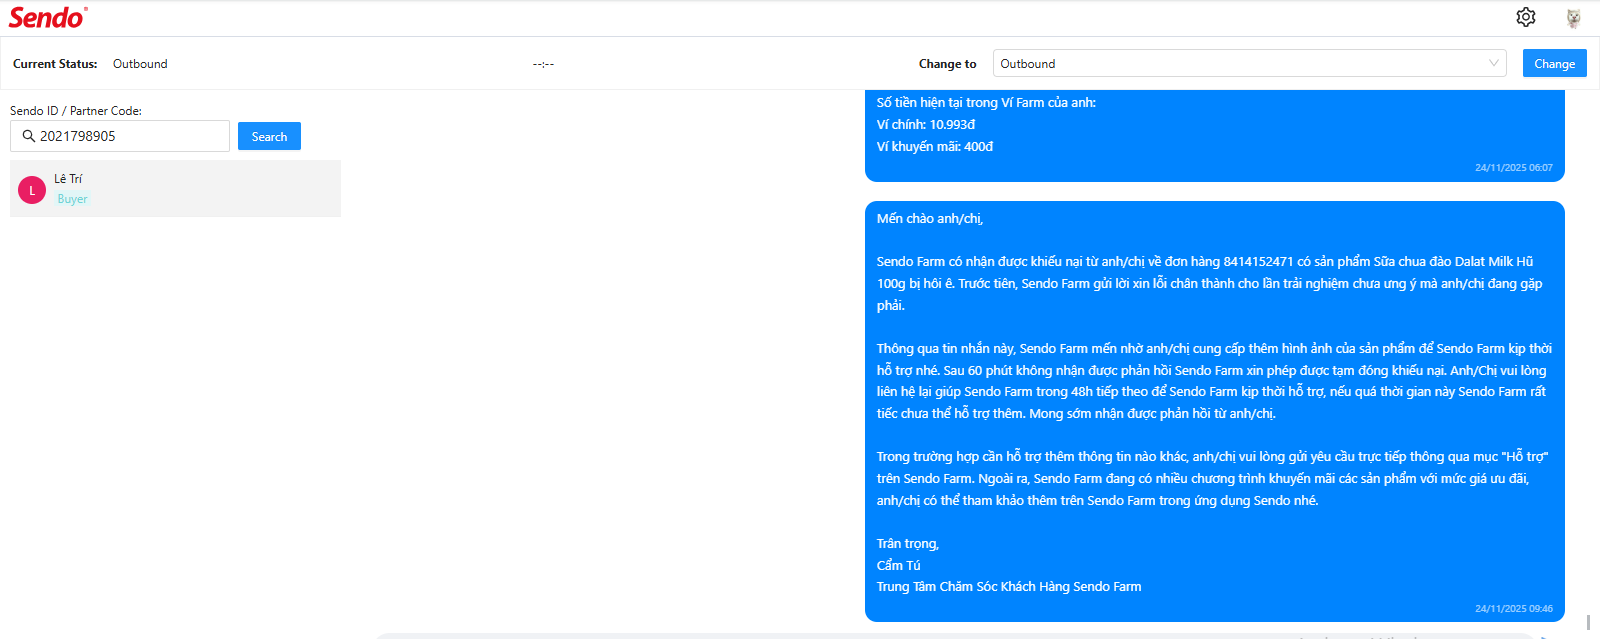Select the round L avatar of Lê Trí
Image resolution: width=1600 pixels, height=639 pixels.
click(x=32, y=190)
